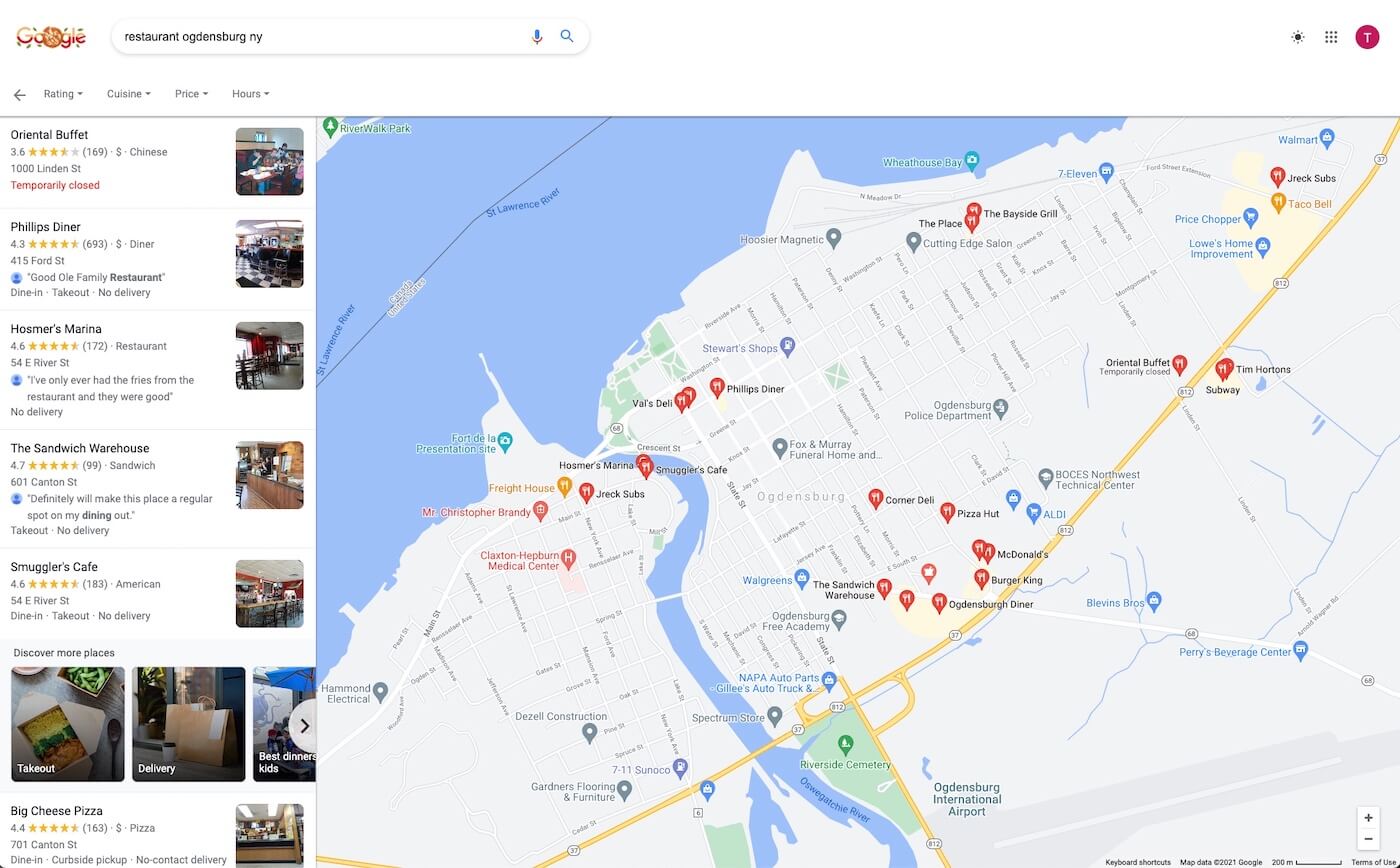The height and width of the screenshot is (868, 1400).
Task: Click the Wheathouse Bay camera pin
Action: pyautogui.click(x=971, y=160)
